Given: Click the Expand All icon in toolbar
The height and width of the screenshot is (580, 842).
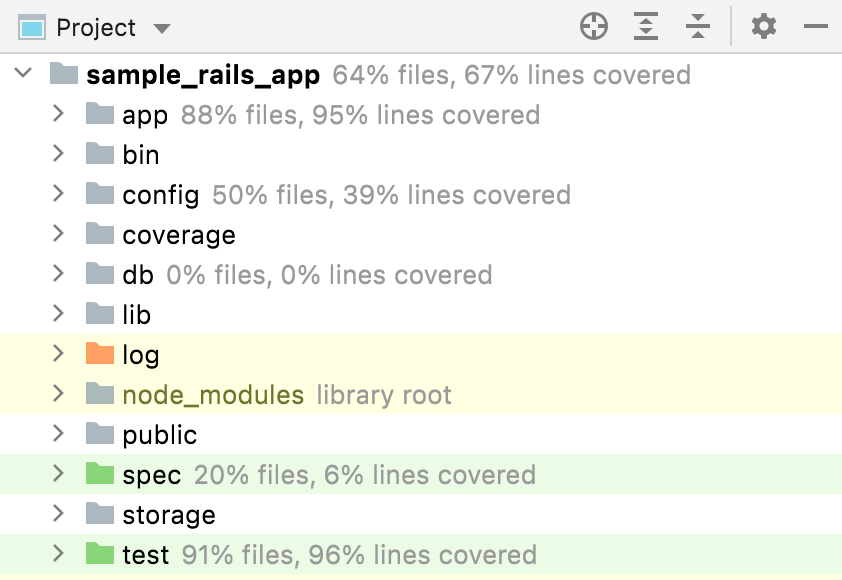Looking at the screenshot, I should [x=646, y=27].
